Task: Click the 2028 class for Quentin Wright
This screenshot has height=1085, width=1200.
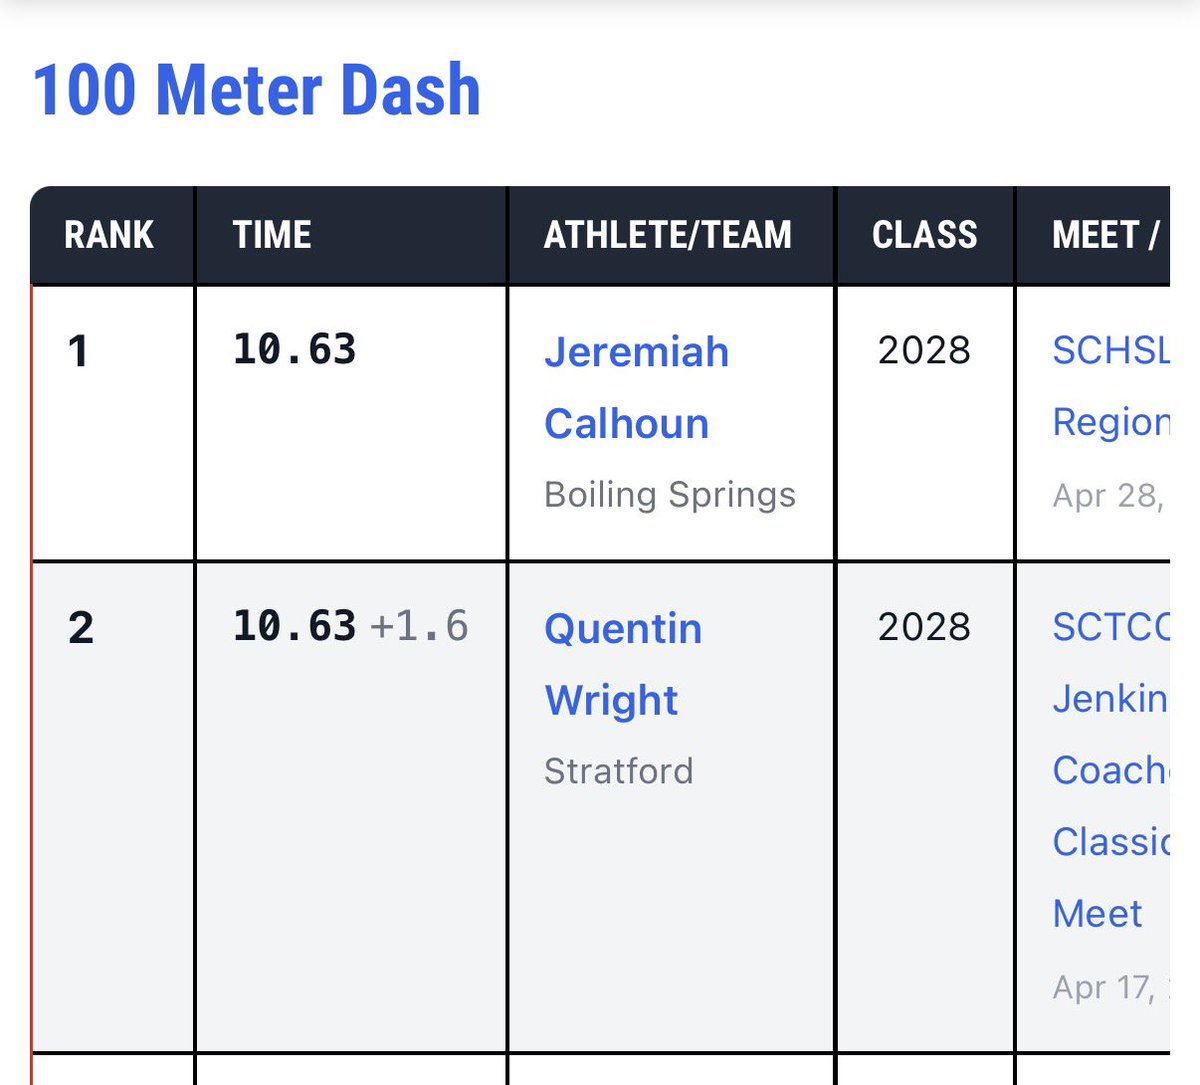Action: tap(924, 627)
